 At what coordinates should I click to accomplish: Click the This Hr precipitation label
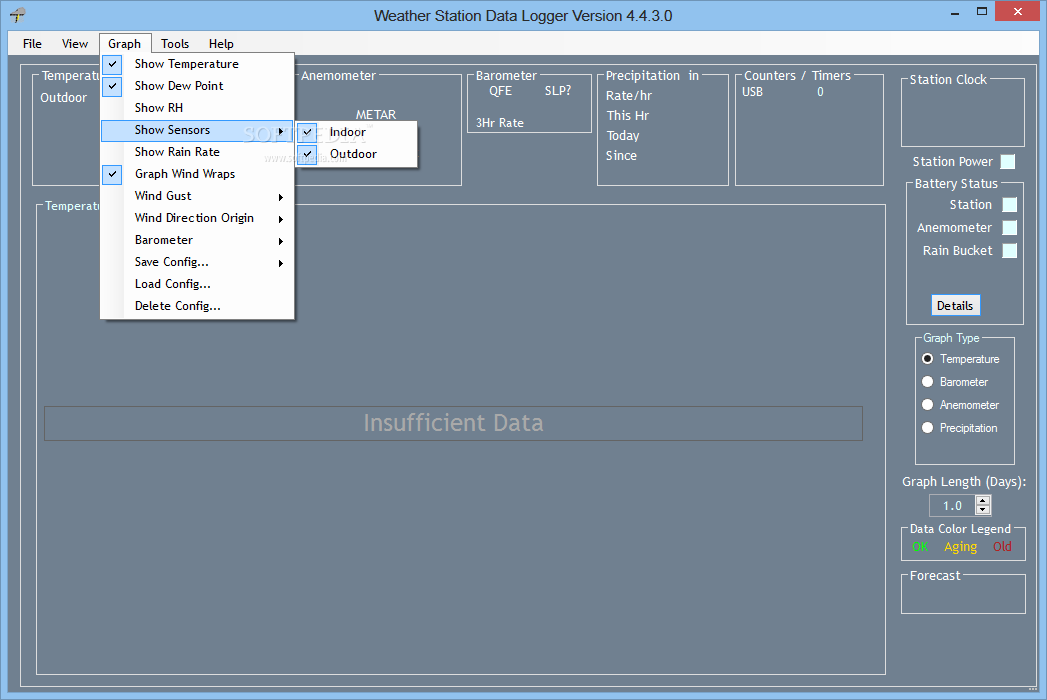click(628, 116)
